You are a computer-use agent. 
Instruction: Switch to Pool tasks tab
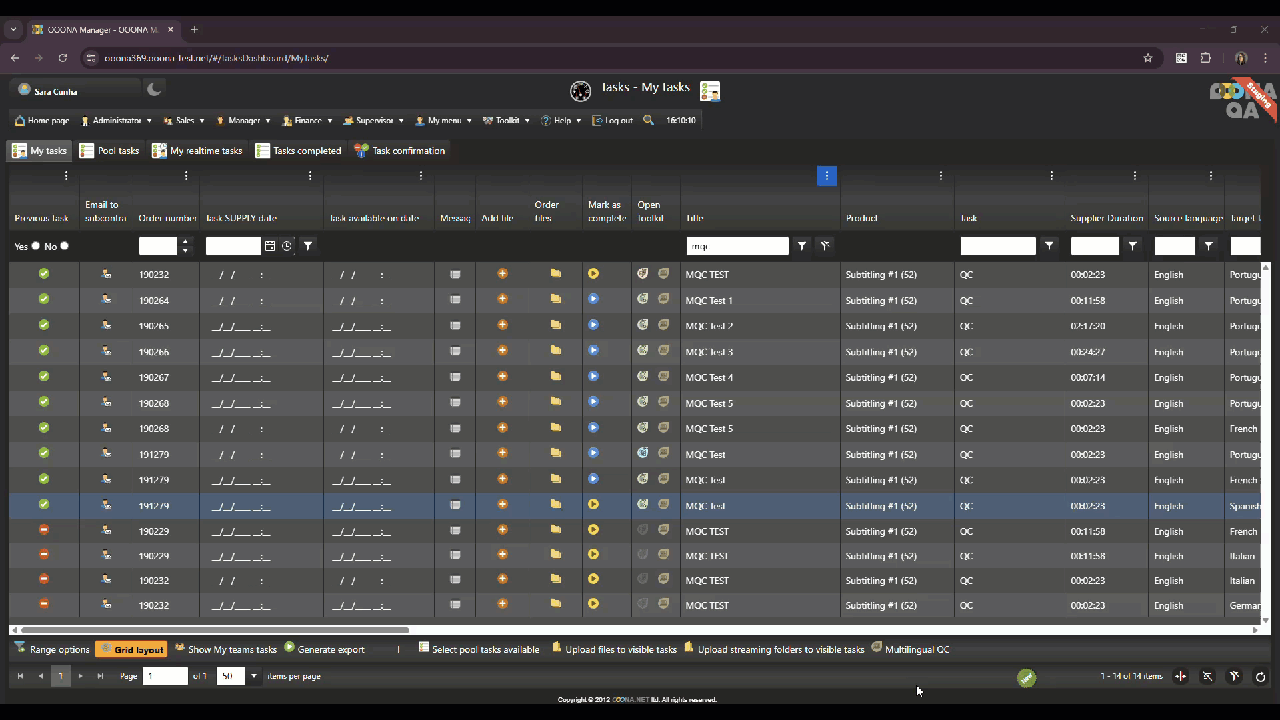pos(110,151)
